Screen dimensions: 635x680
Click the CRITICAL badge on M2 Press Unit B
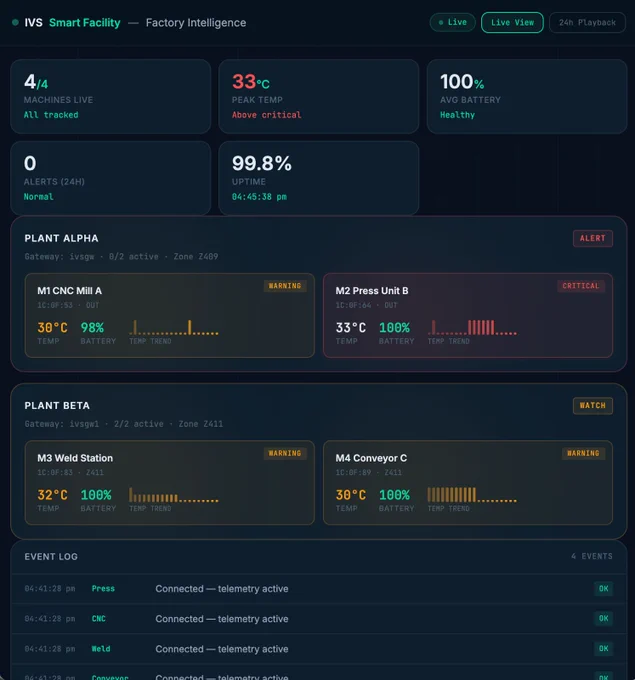[581, 286]
